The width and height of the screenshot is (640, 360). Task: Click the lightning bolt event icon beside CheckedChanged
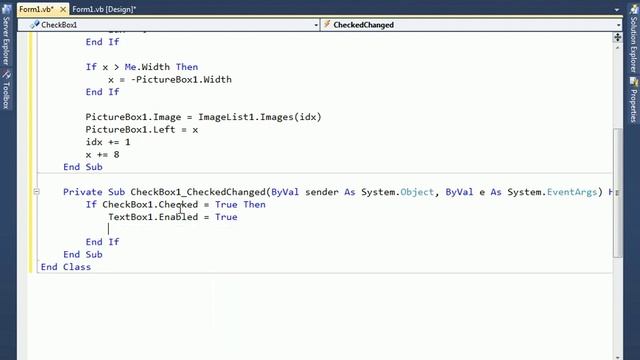point(327,24)
